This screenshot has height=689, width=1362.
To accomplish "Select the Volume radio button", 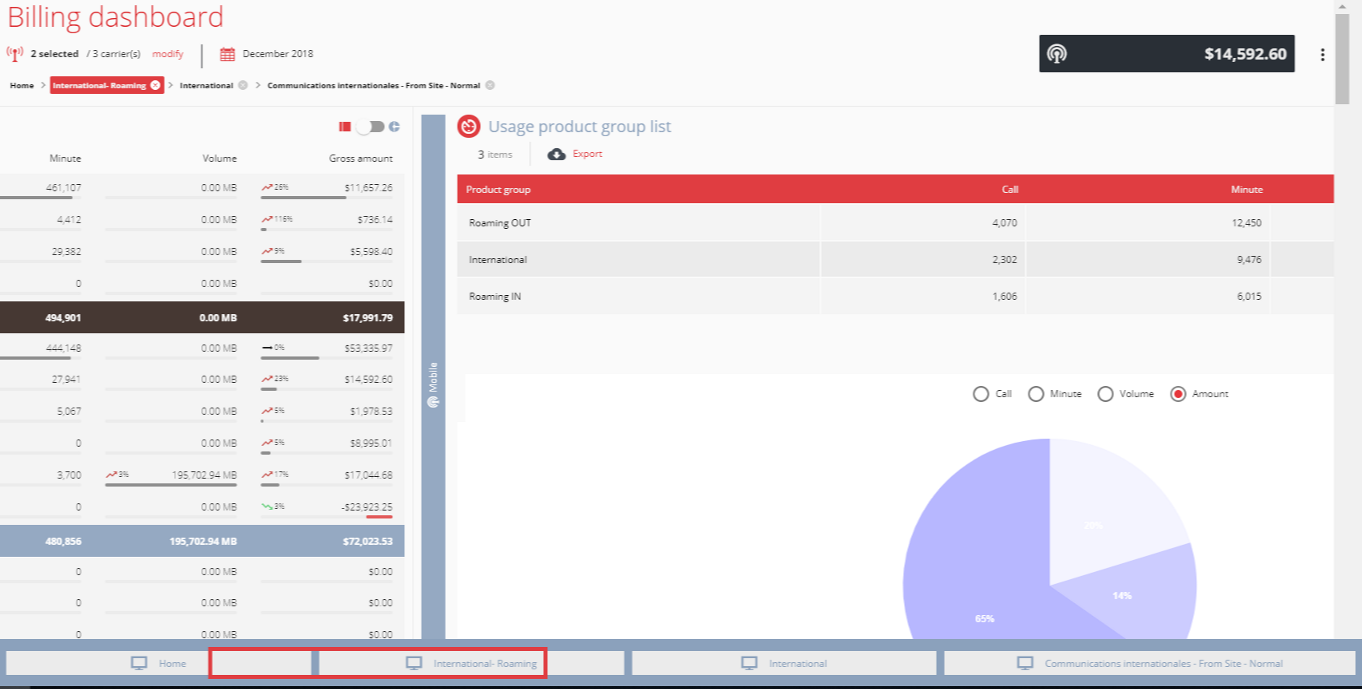I will pos(1105,394).
